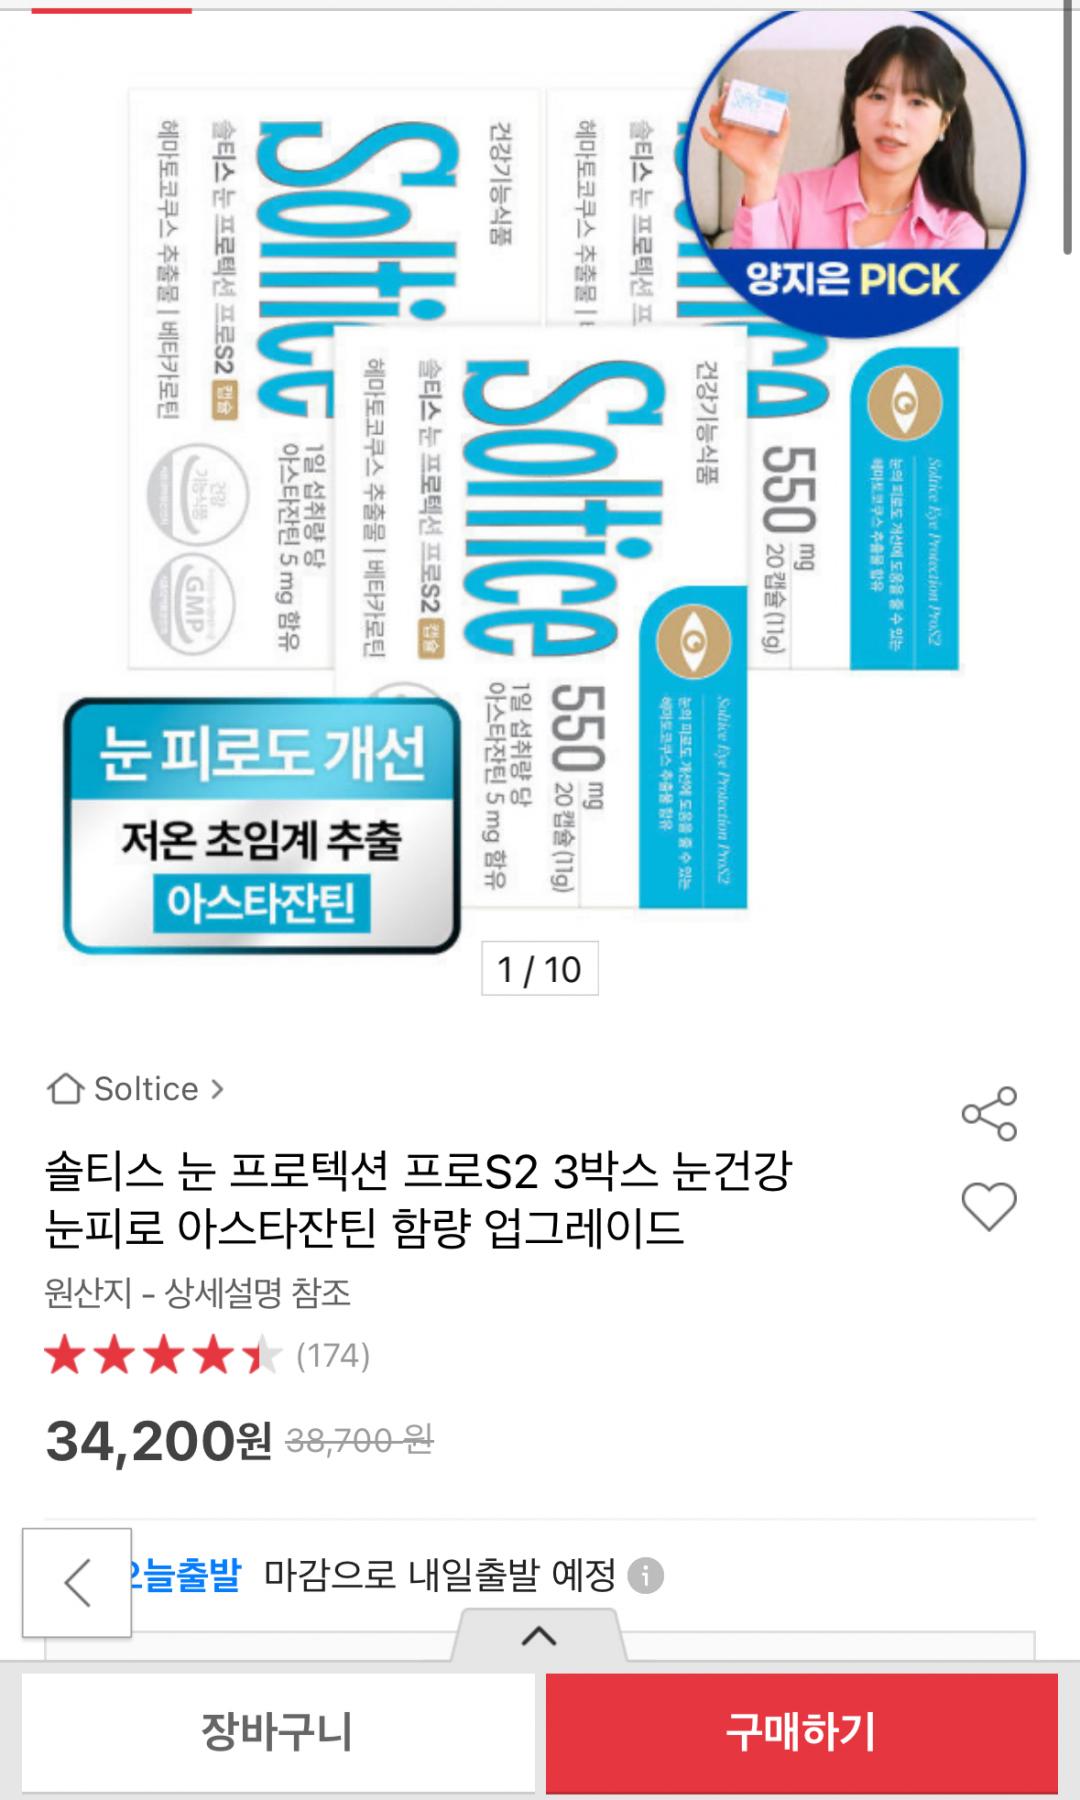The image size is (1080, 1800).
Task: Click the 1 / 10 image counter
Action: [x=540, y=968]
